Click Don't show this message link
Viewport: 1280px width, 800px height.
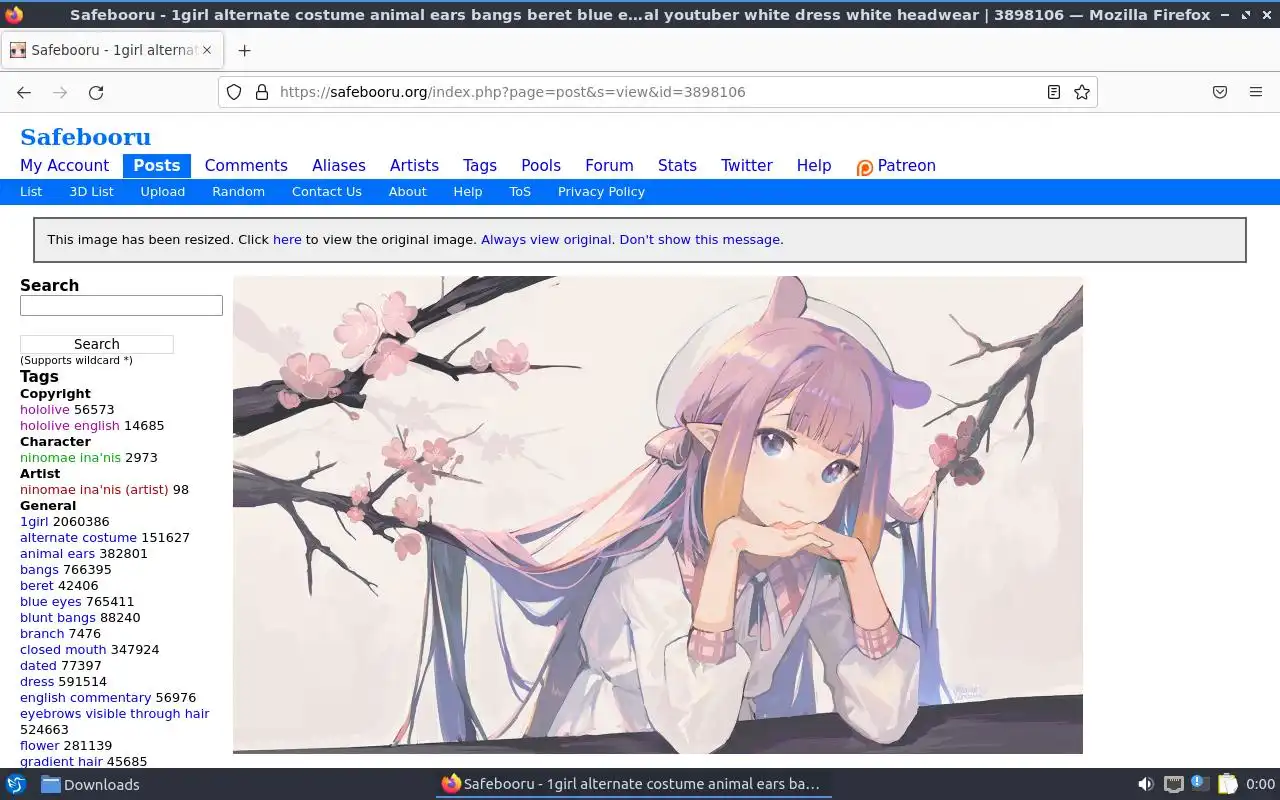(699, 240)
